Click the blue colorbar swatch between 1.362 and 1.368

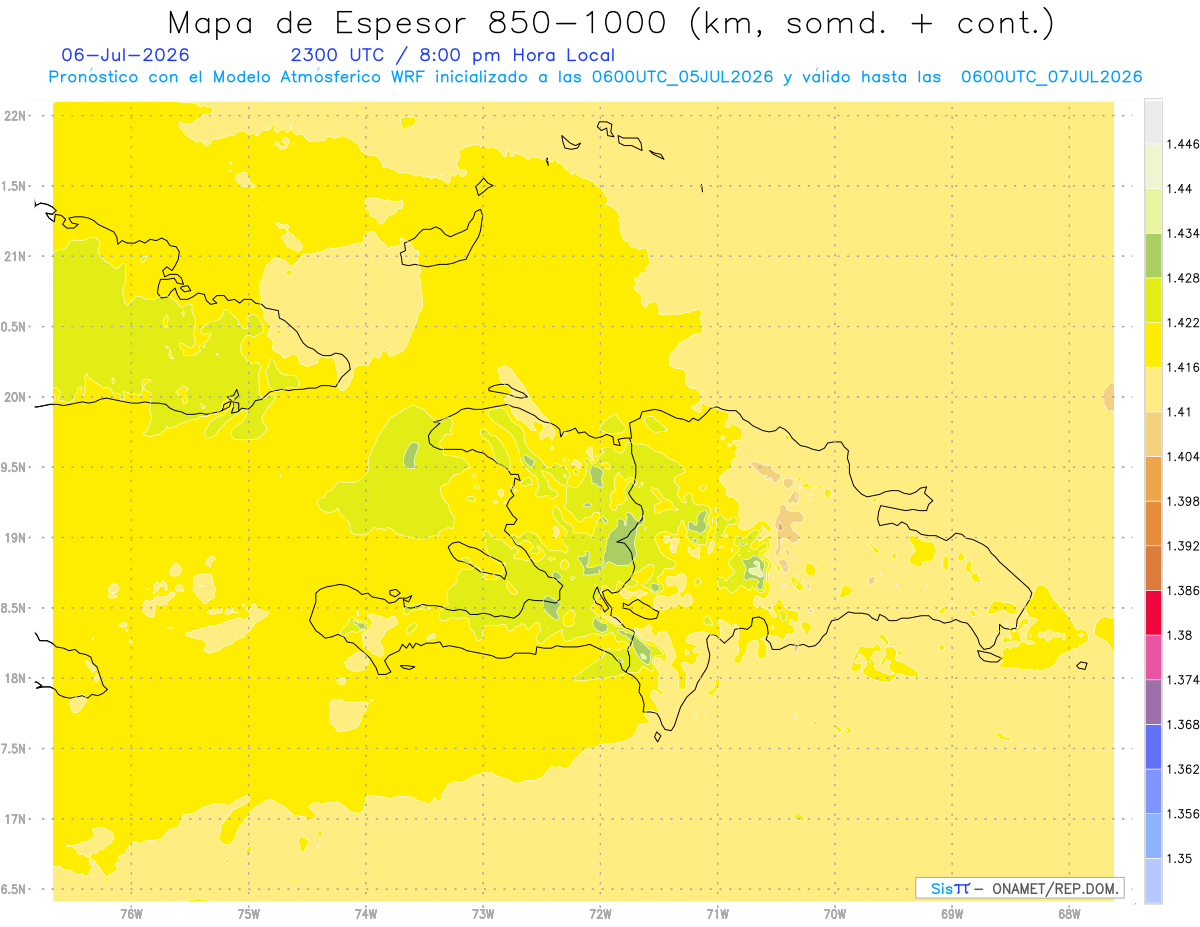(1153, 747)
